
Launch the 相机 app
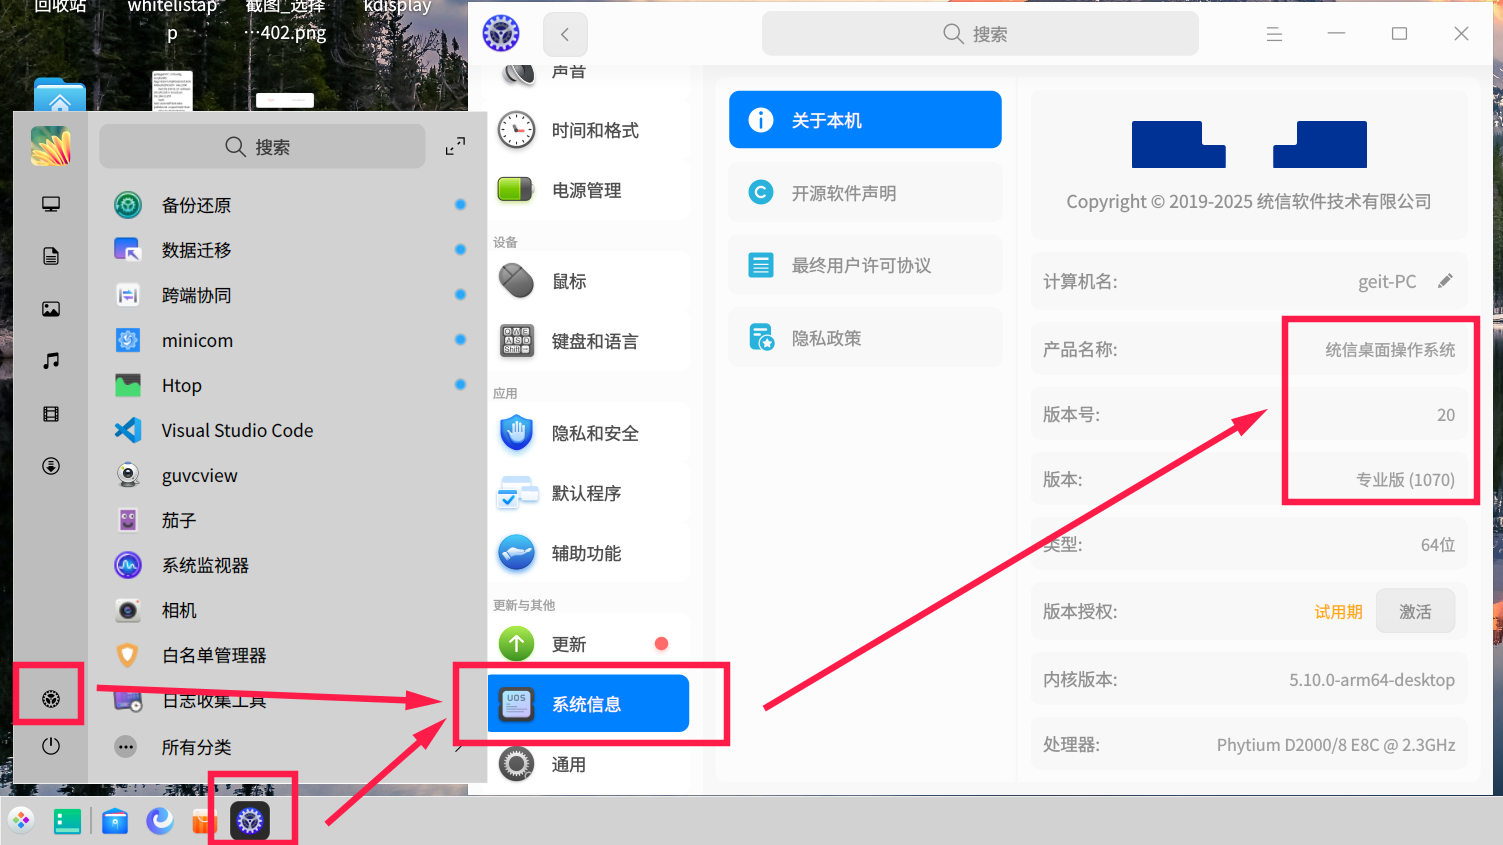coord(178,610)
